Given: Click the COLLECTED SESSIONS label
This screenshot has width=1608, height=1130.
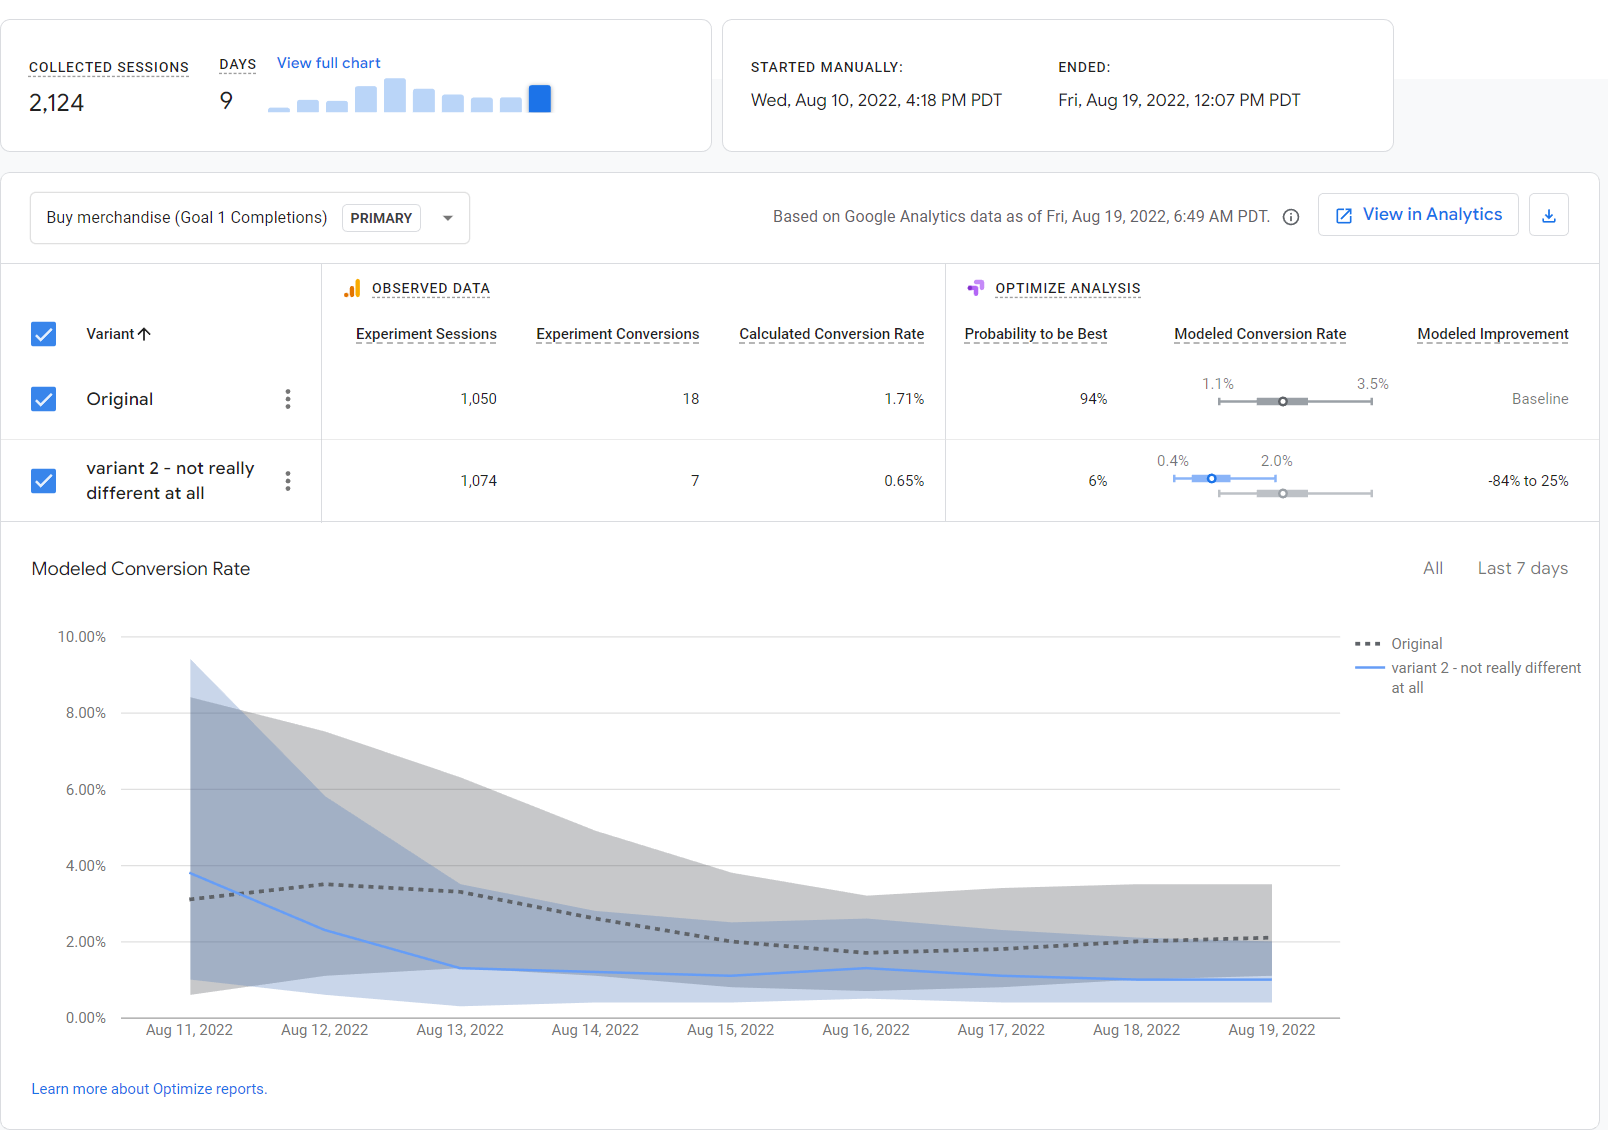Looking at the screenshot, I should coord(109,67).
